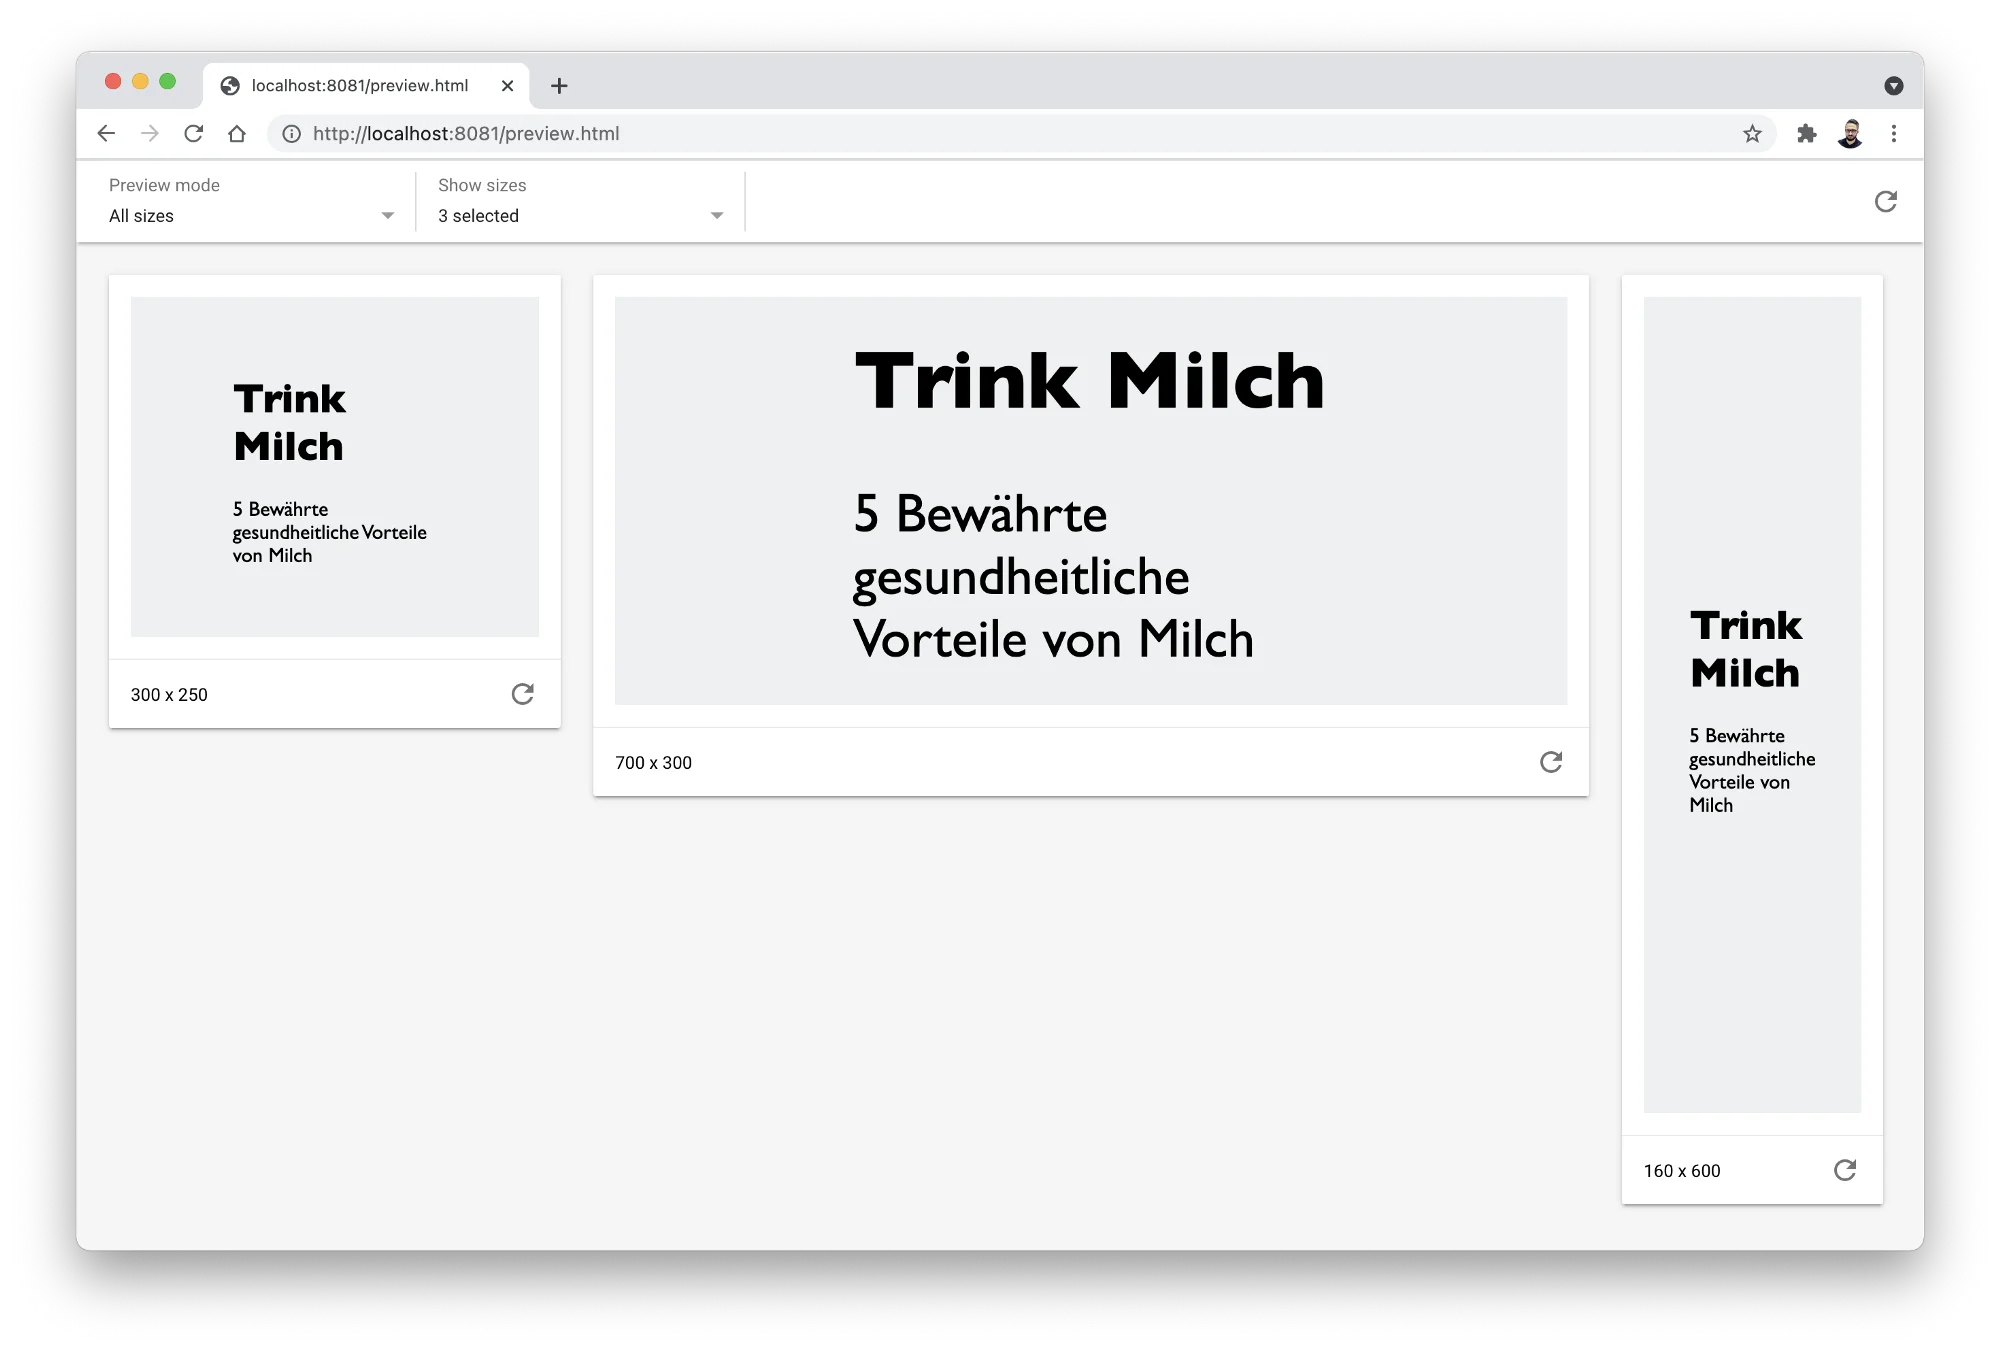Viewport: 2000px width, 1351px height.
Task: Click the tab search dropdown arrow
Action: (x=1893, y=86)
